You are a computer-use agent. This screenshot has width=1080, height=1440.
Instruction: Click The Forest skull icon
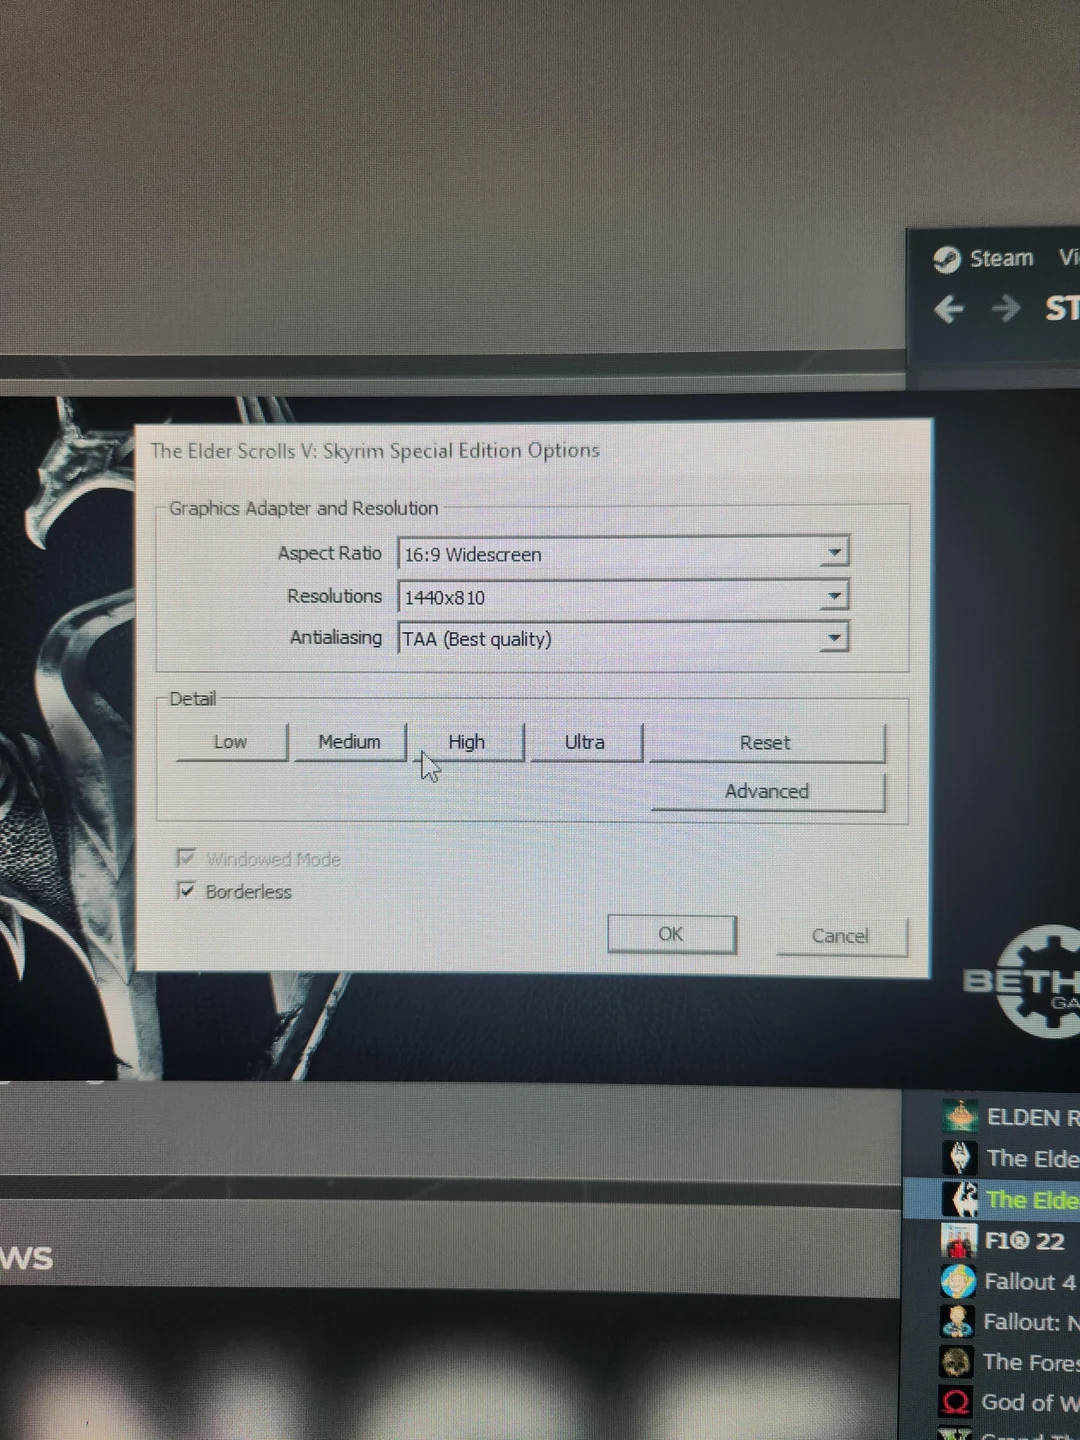click(955, 1361)
